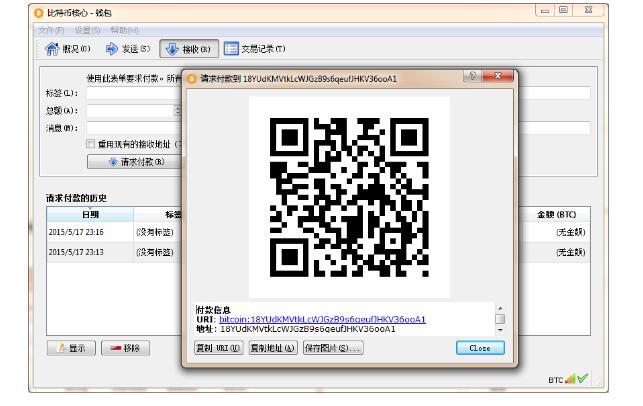Viewport: 643px width, 406px height.
Task: Click the network connection bars status icon
Action: pos(570,379)
